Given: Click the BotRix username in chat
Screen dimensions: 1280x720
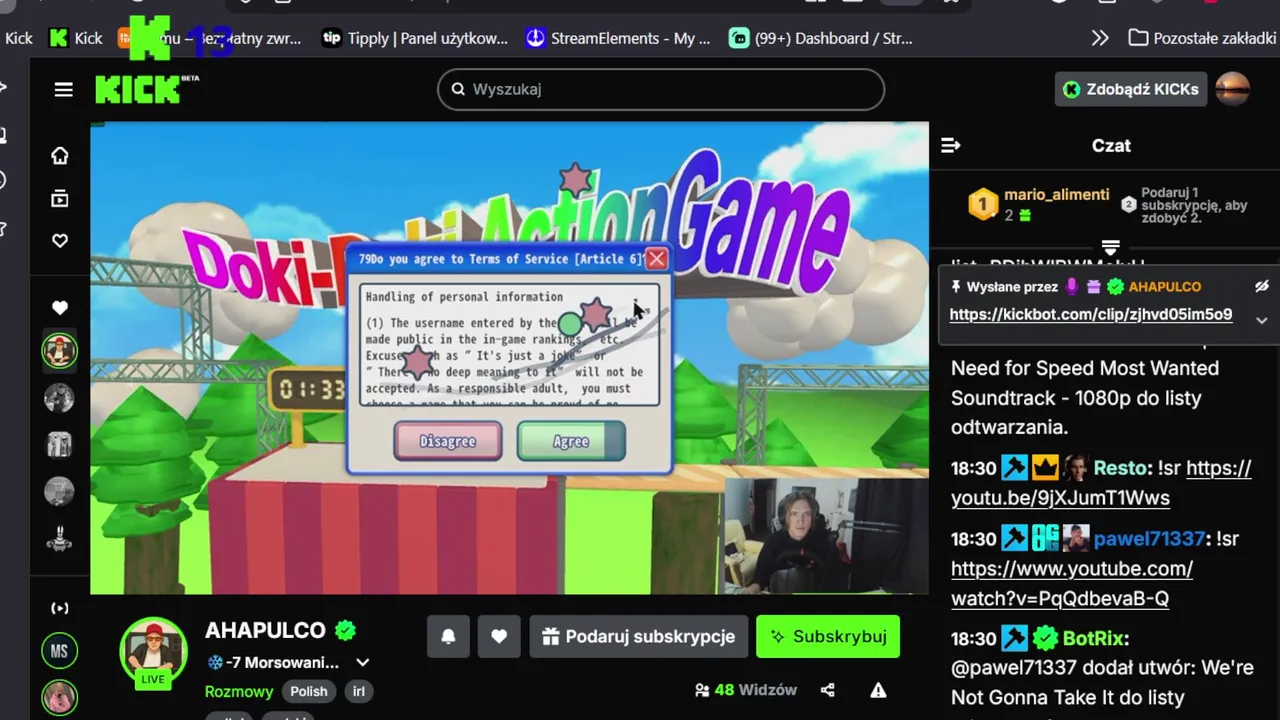Looking at the screenshot, I should (1095, 638).
